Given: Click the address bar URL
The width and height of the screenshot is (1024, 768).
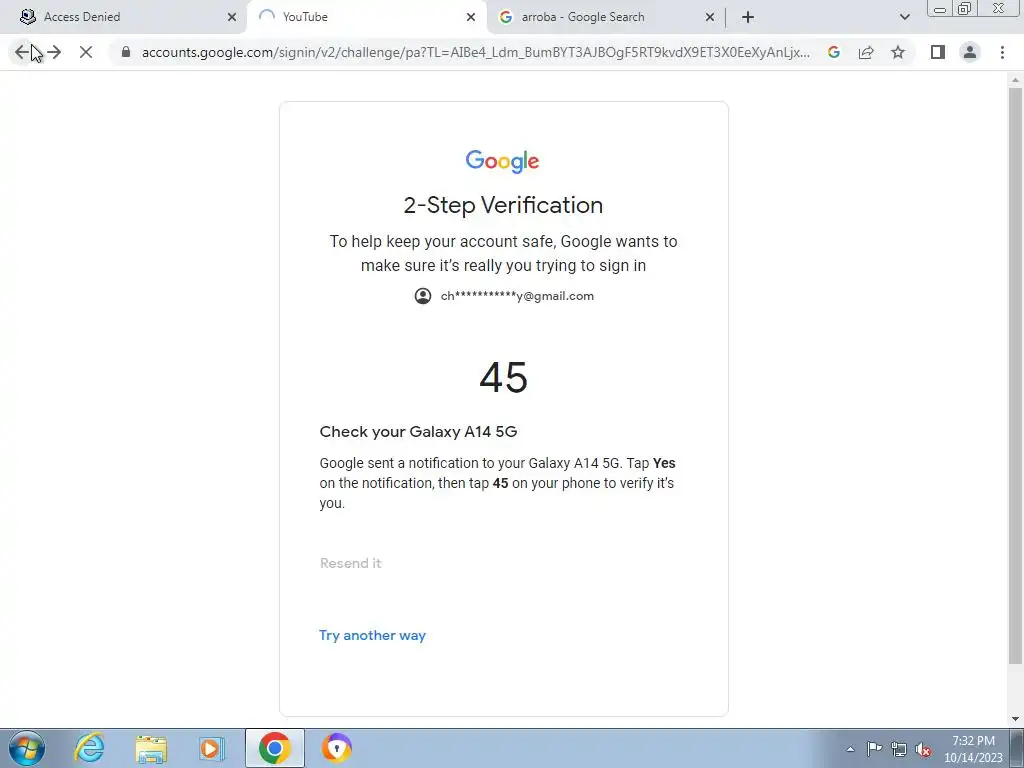Looking at the screenshot, I should (x=475, y=52).
